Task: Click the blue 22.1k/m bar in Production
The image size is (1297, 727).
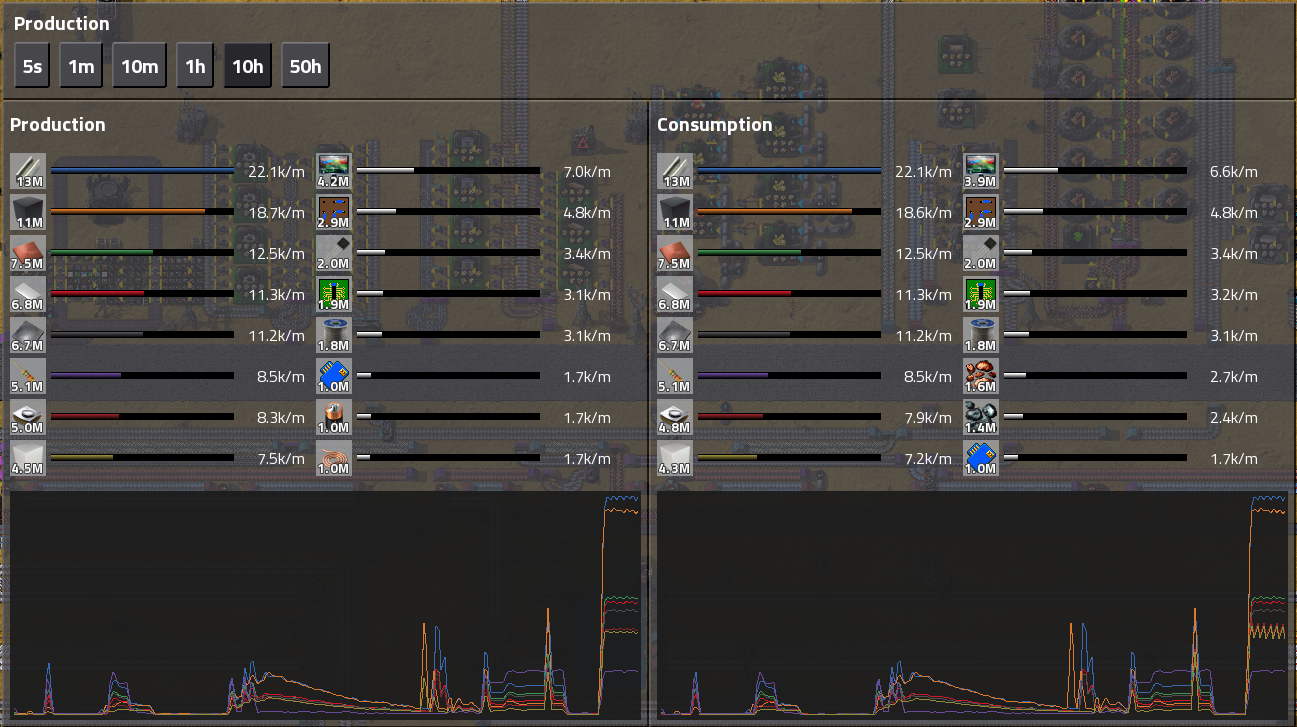Action: pyautogui.click(x=142, y=171)
